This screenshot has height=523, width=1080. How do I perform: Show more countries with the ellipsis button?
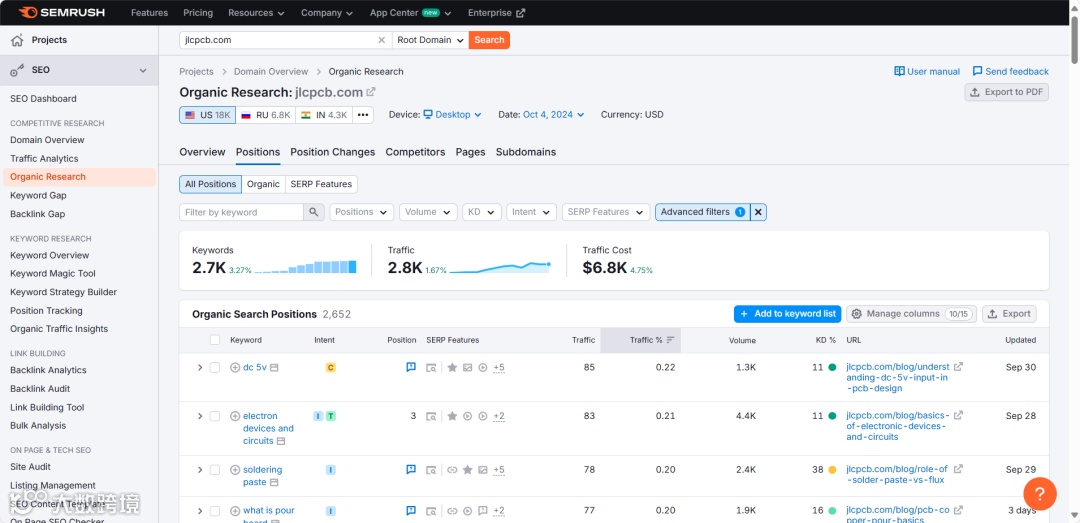tap(363, 115)
